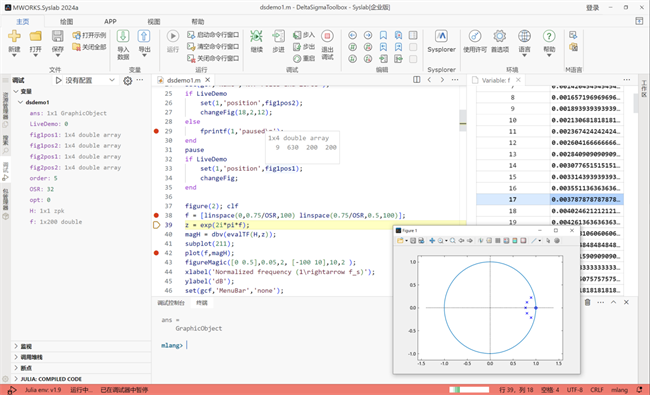Click the progress bar in status bar
The height and width of the screenshot is (395, 650).
coord(469,390)
